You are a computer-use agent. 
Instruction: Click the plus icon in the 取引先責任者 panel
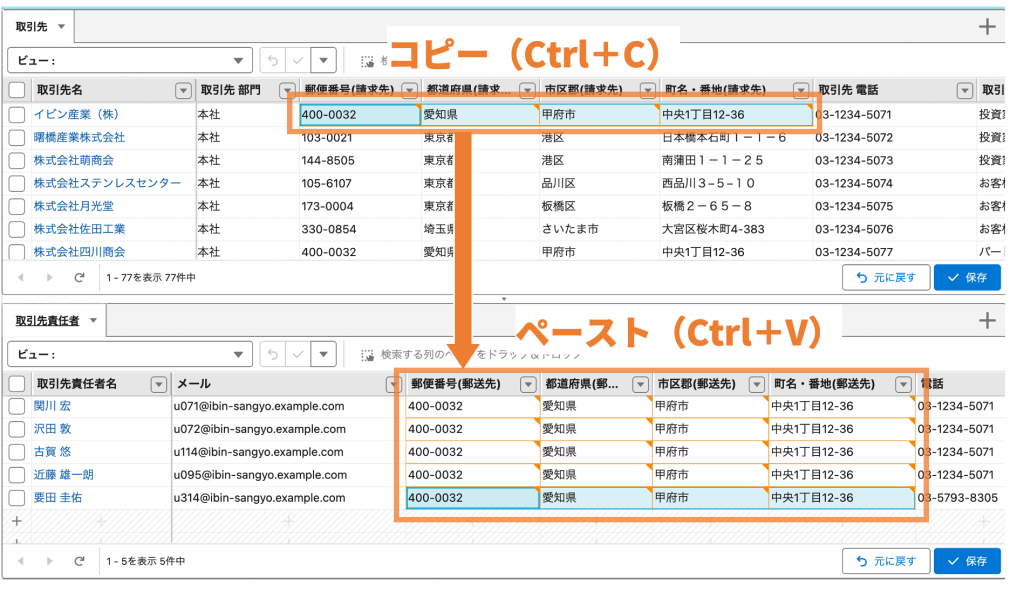click(987, 321)
